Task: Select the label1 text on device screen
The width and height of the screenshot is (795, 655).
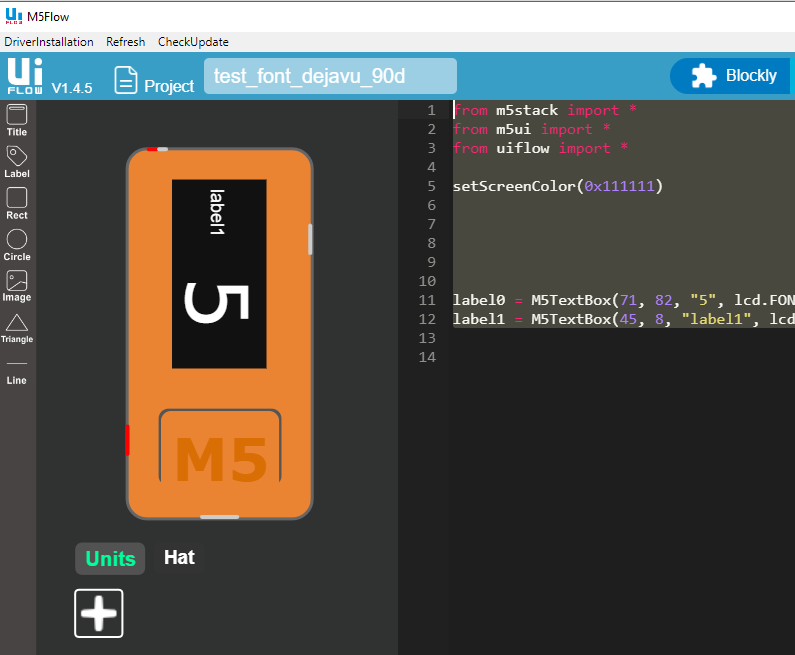Action: pos(217,212)
